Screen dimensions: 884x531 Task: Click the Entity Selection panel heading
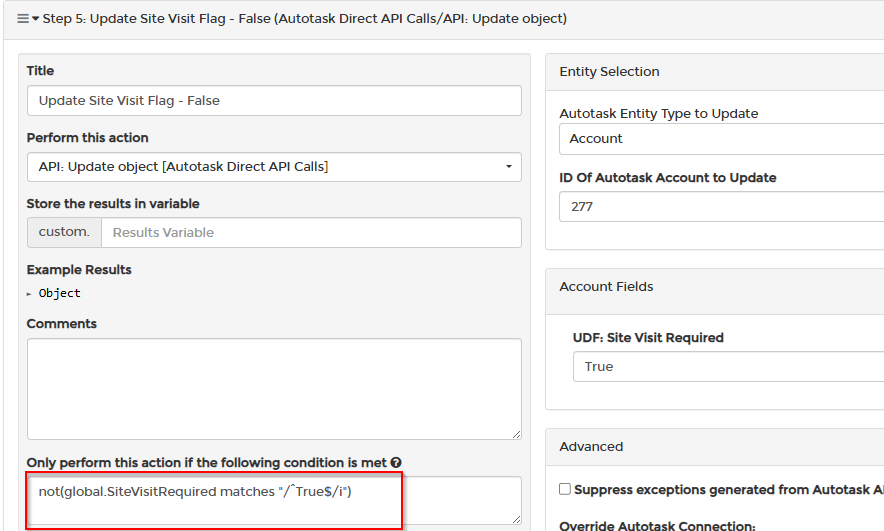coord(609,72)
